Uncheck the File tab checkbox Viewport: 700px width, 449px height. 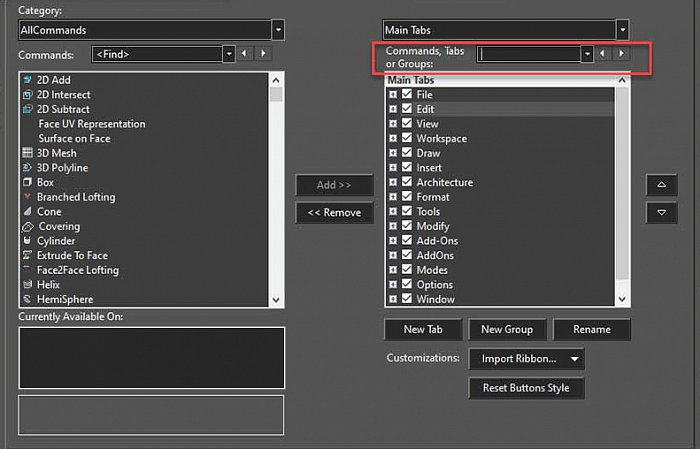point(407,95)
